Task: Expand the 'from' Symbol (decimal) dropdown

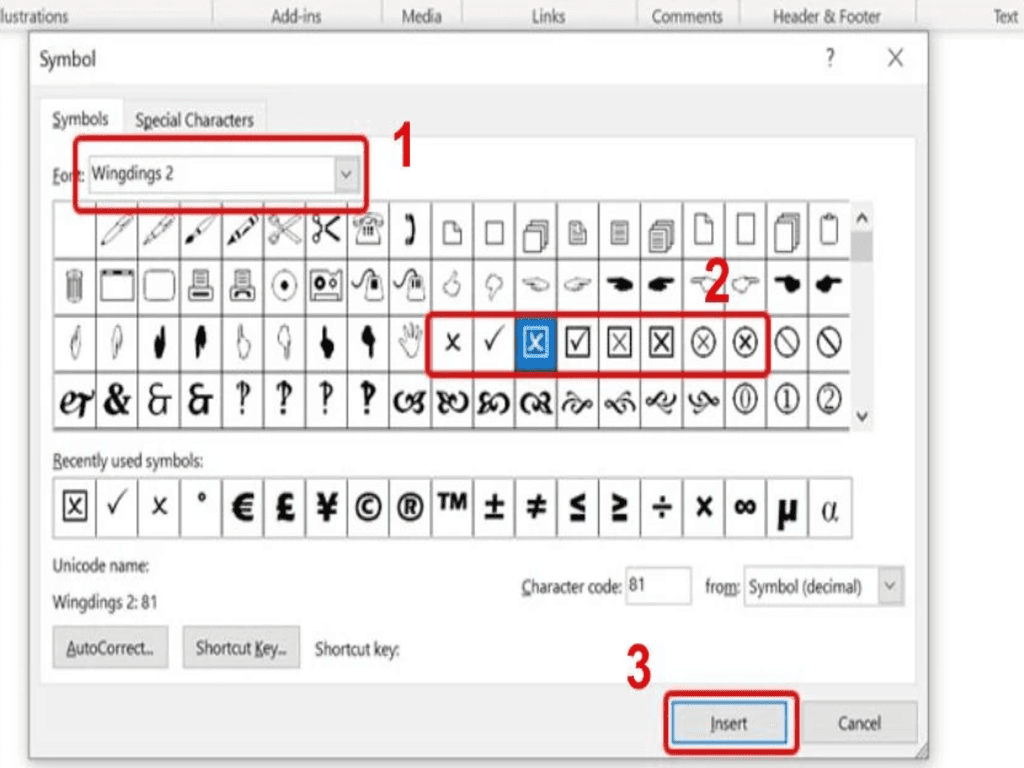Action: pos(890,587)
